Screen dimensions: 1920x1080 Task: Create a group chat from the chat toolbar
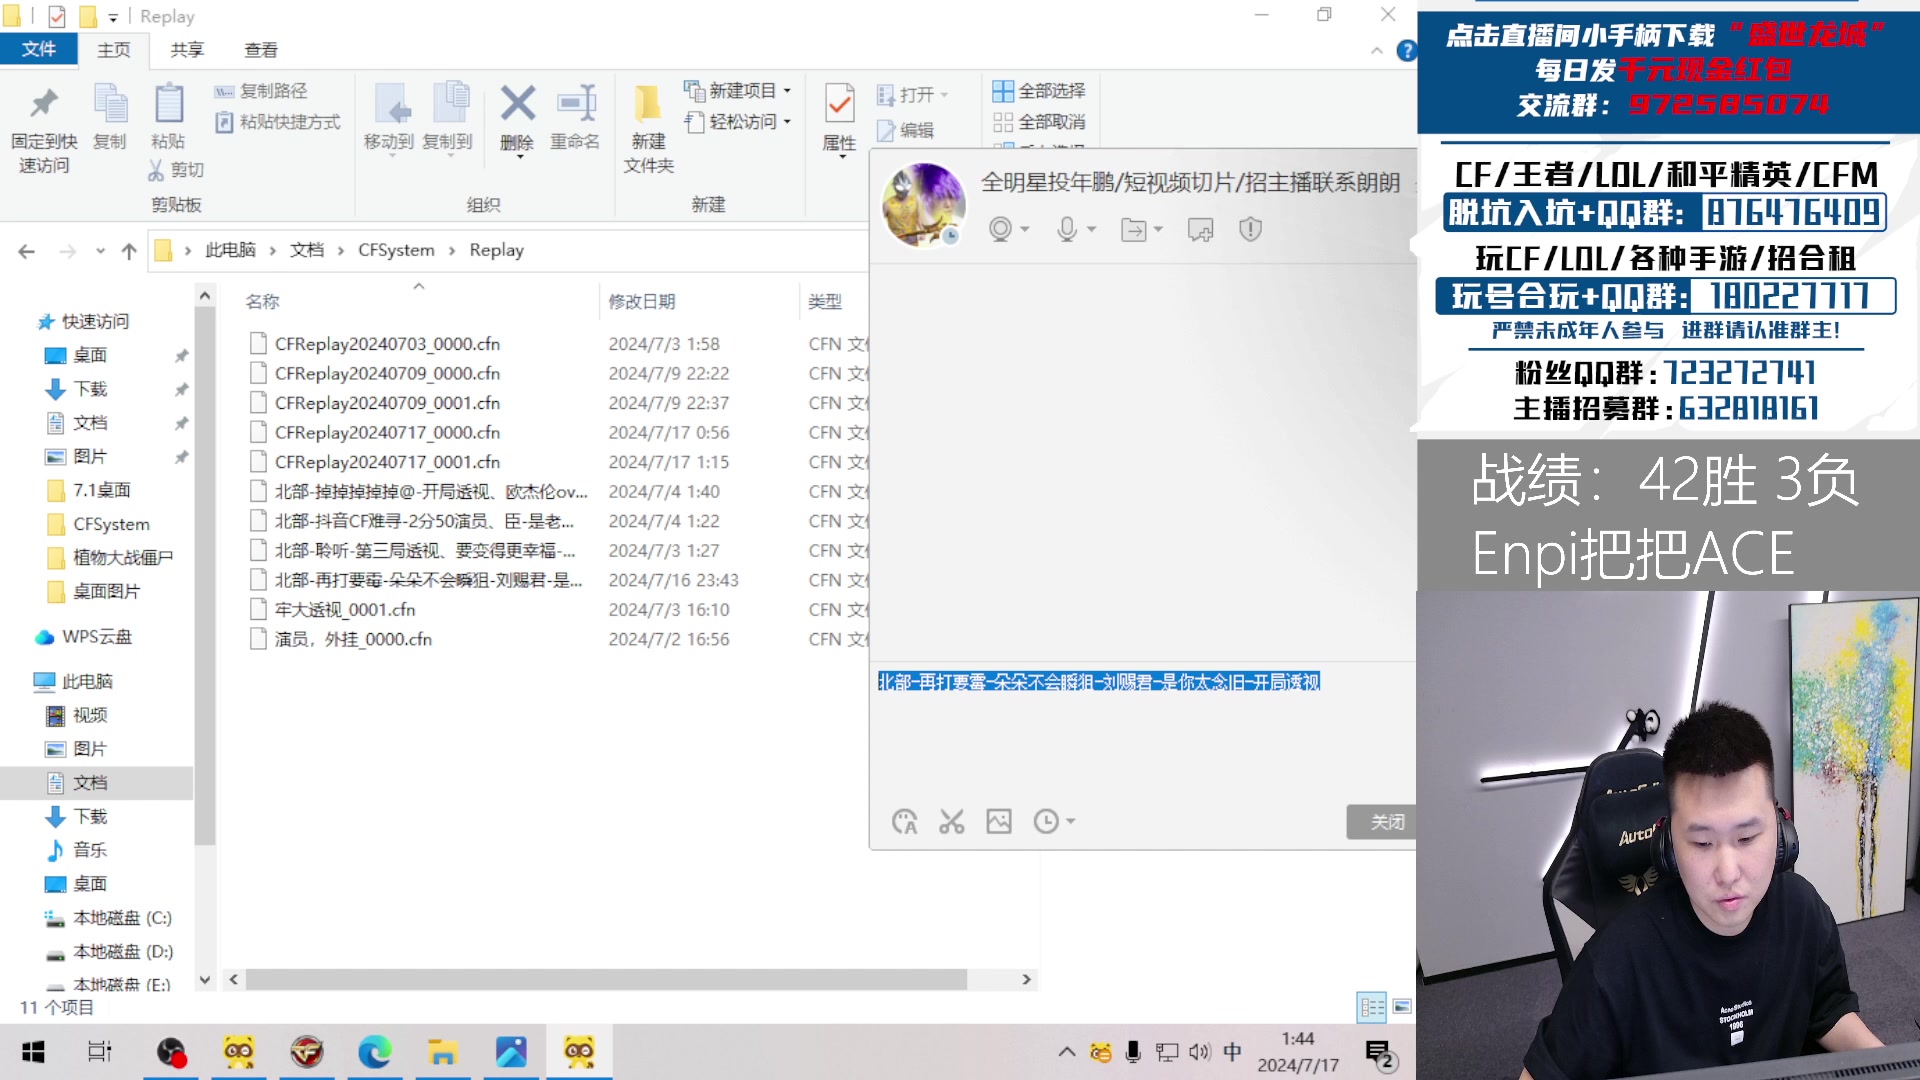point(1199,229)
